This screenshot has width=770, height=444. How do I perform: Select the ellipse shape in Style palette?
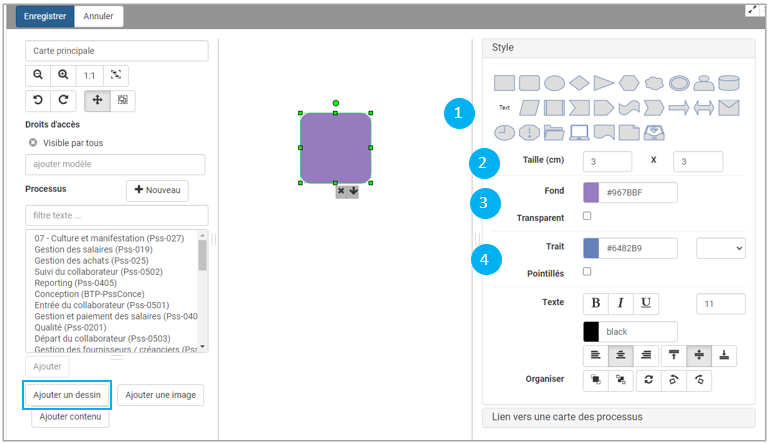point(554,83)
